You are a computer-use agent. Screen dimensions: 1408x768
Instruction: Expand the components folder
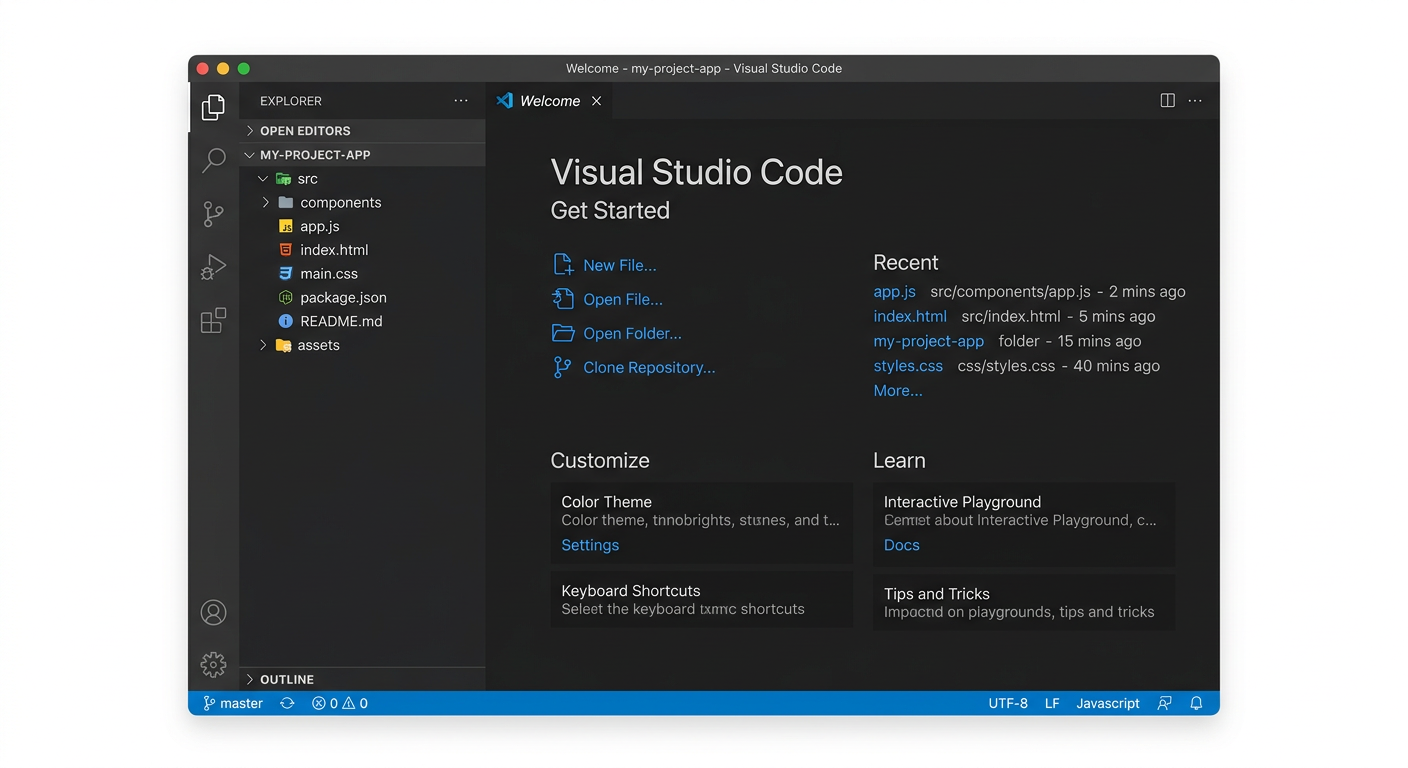(340, 203)
